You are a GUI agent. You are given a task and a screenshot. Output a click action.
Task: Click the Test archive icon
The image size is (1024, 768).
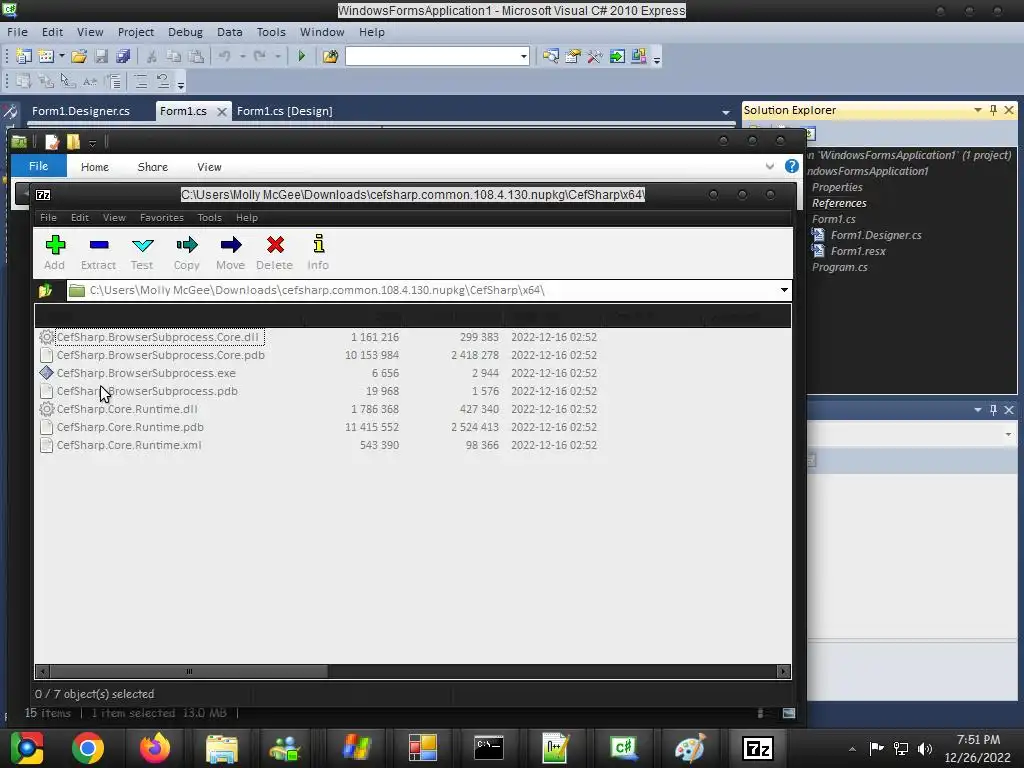[x=142, y=252]
